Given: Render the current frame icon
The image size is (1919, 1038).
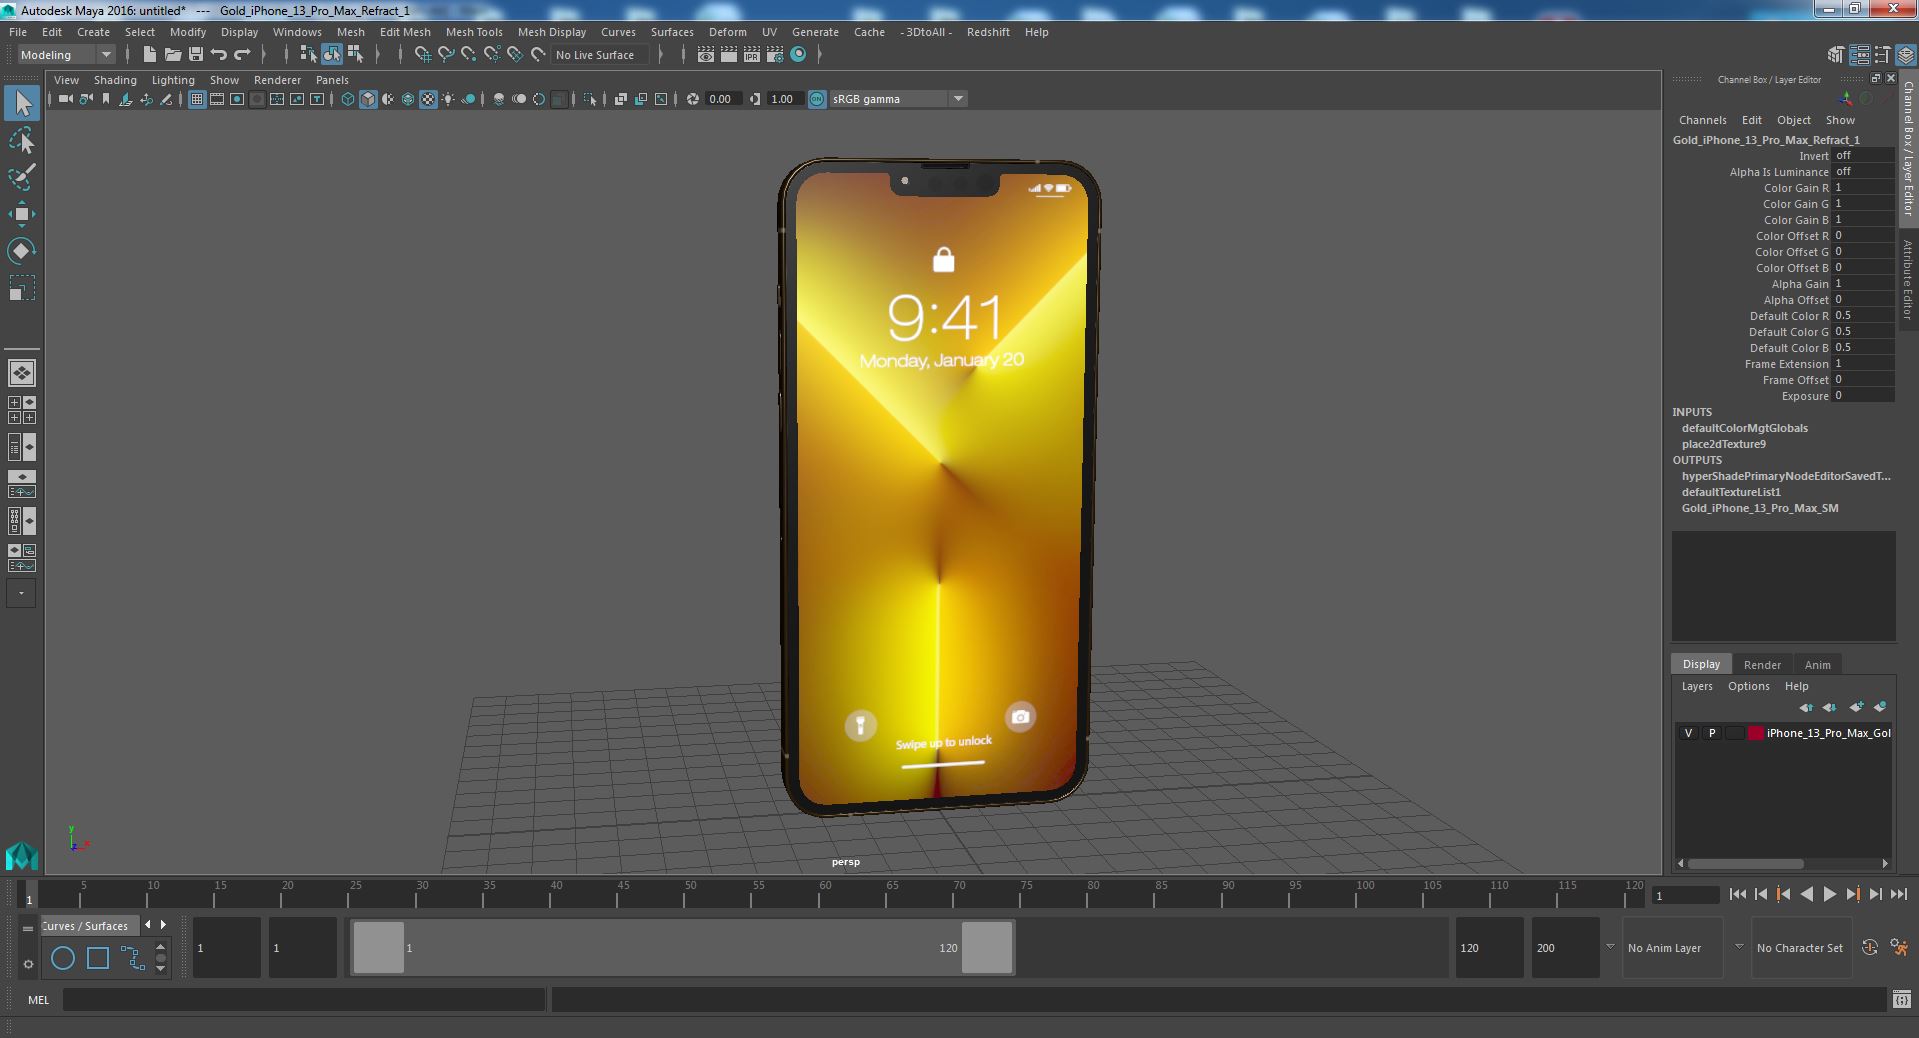Looking at the screenshot, I should [728, 55].
